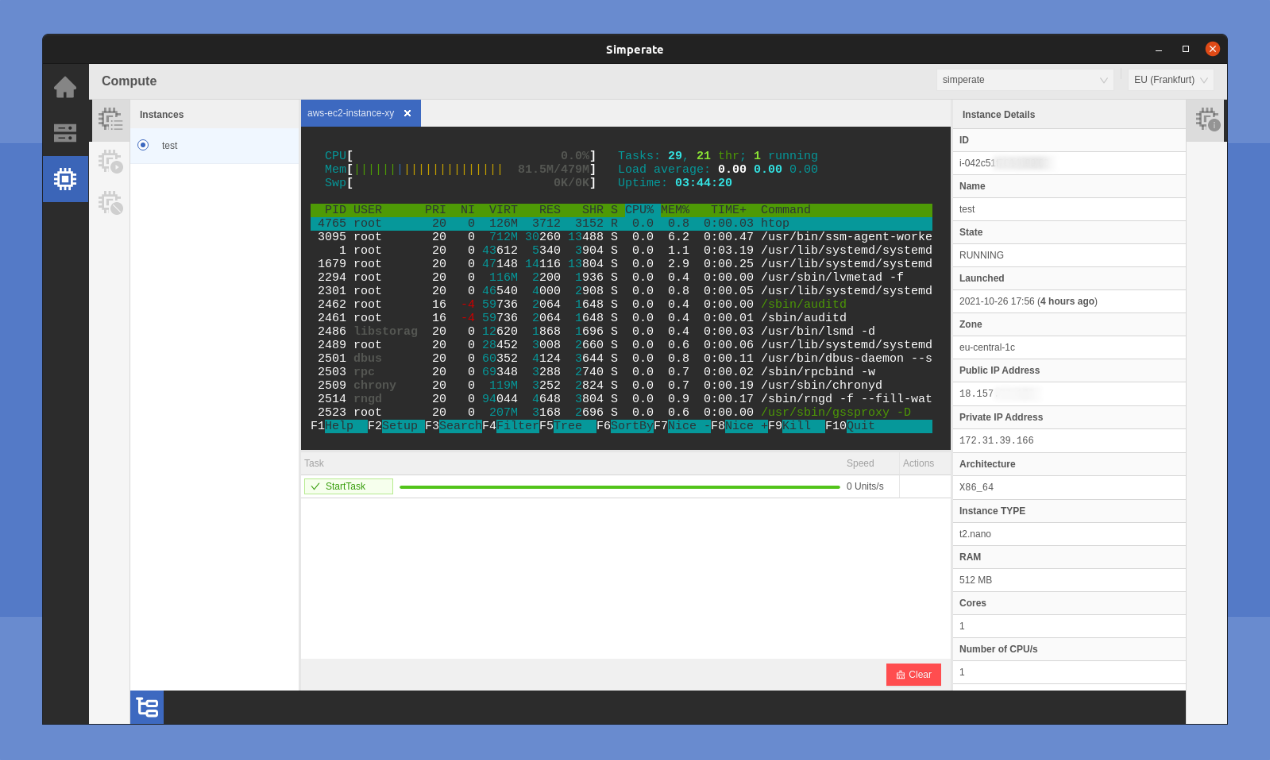Select the chronyd process row
Viewport: 1270px width, 760px height.
[621, 385]
